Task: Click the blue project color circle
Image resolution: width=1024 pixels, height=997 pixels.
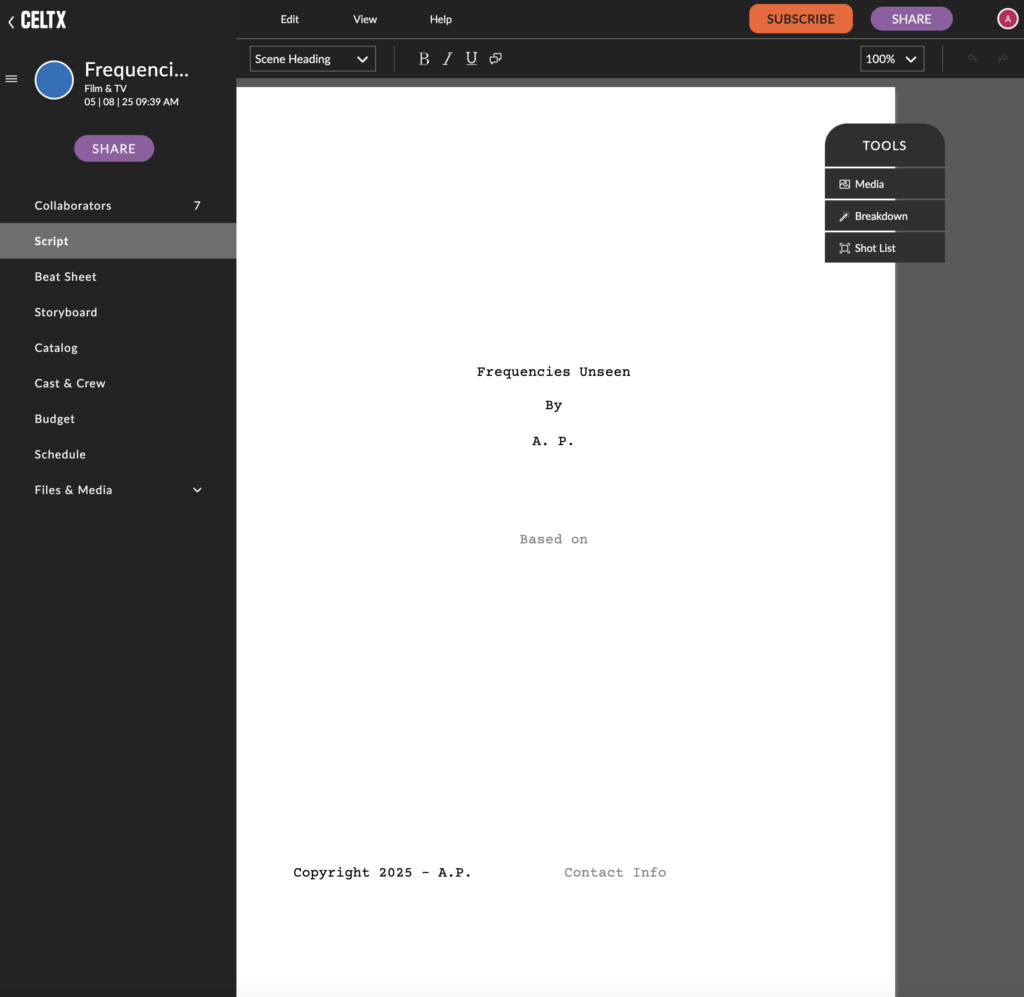Action: [x=54, y=80]
